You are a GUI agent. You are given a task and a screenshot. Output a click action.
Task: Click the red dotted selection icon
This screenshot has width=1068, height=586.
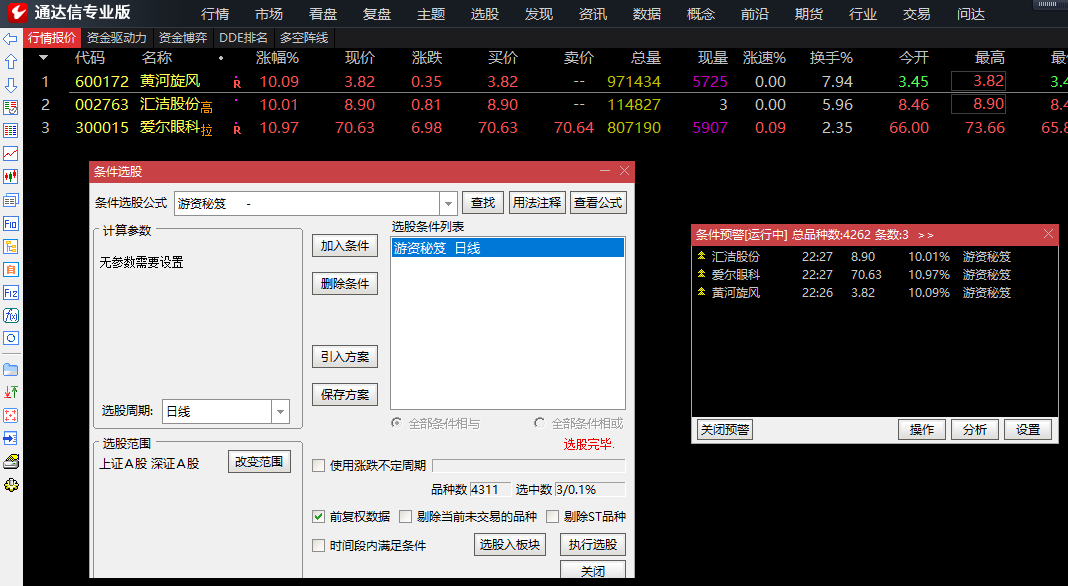10,416
